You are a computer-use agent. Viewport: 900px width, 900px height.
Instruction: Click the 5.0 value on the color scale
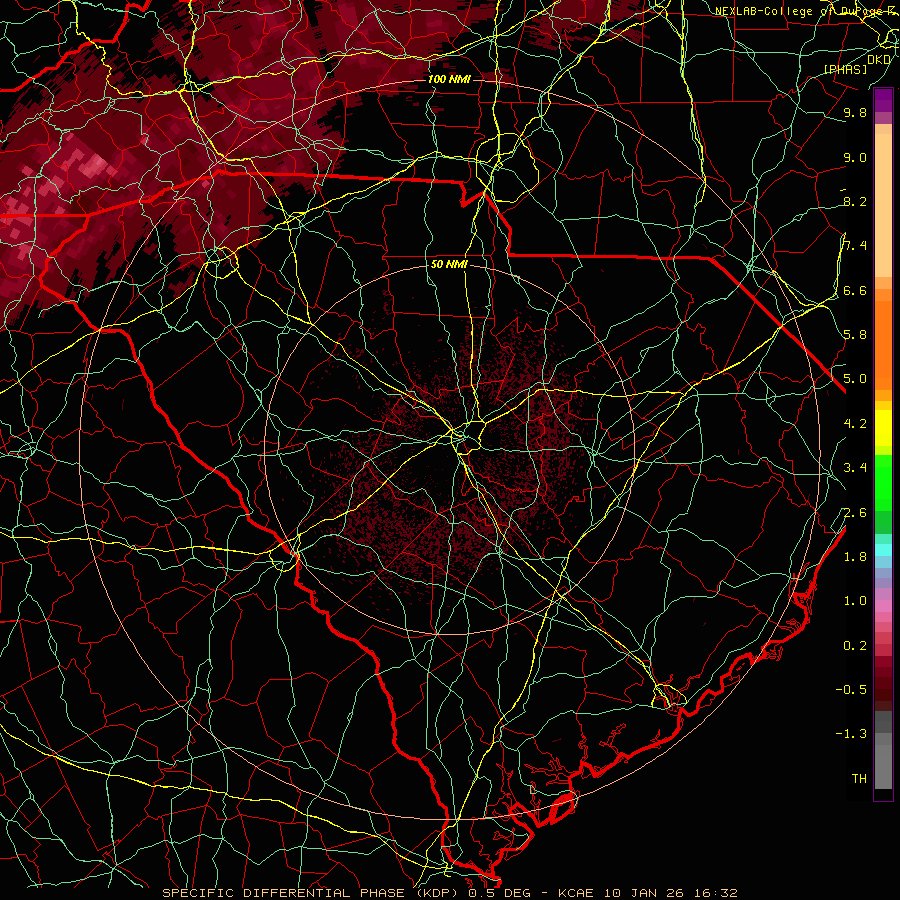[855, 379]
